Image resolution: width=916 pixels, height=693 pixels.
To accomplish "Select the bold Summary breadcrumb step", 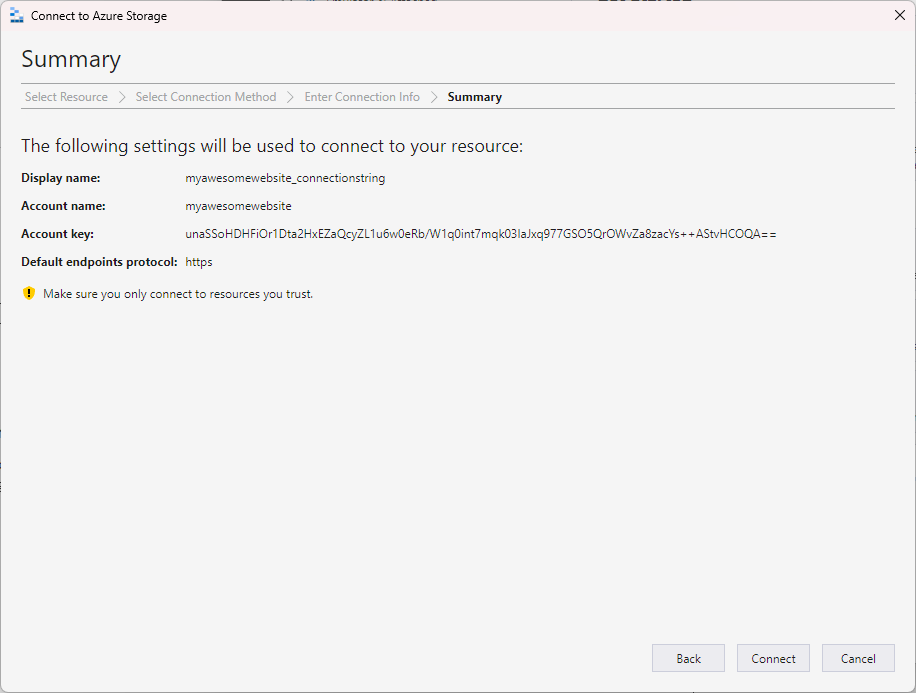I will (474, 97).
